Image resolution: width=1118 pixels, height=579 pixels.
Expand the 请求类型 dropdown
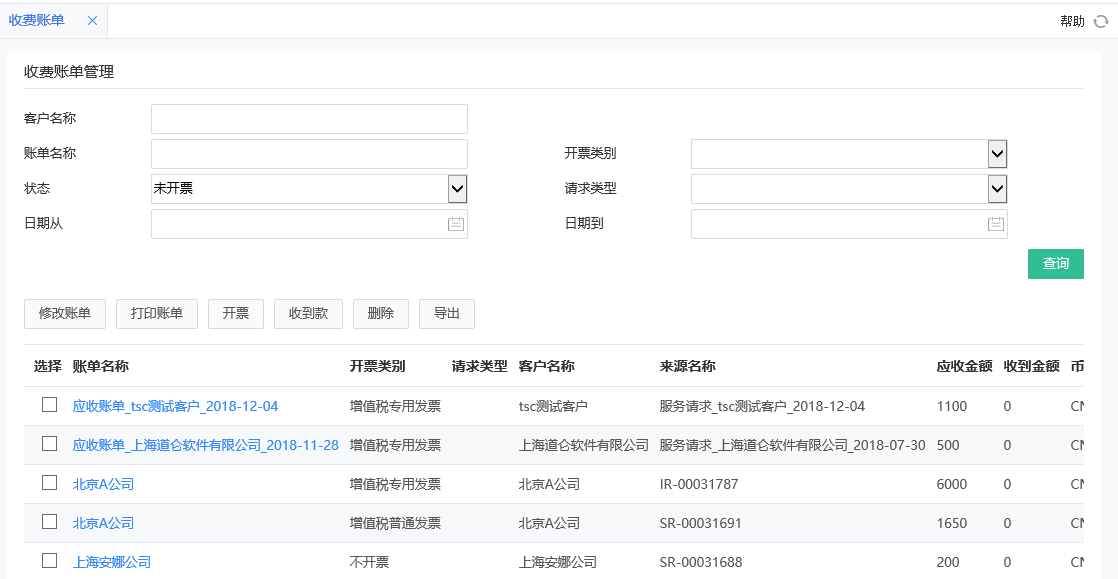996,188
